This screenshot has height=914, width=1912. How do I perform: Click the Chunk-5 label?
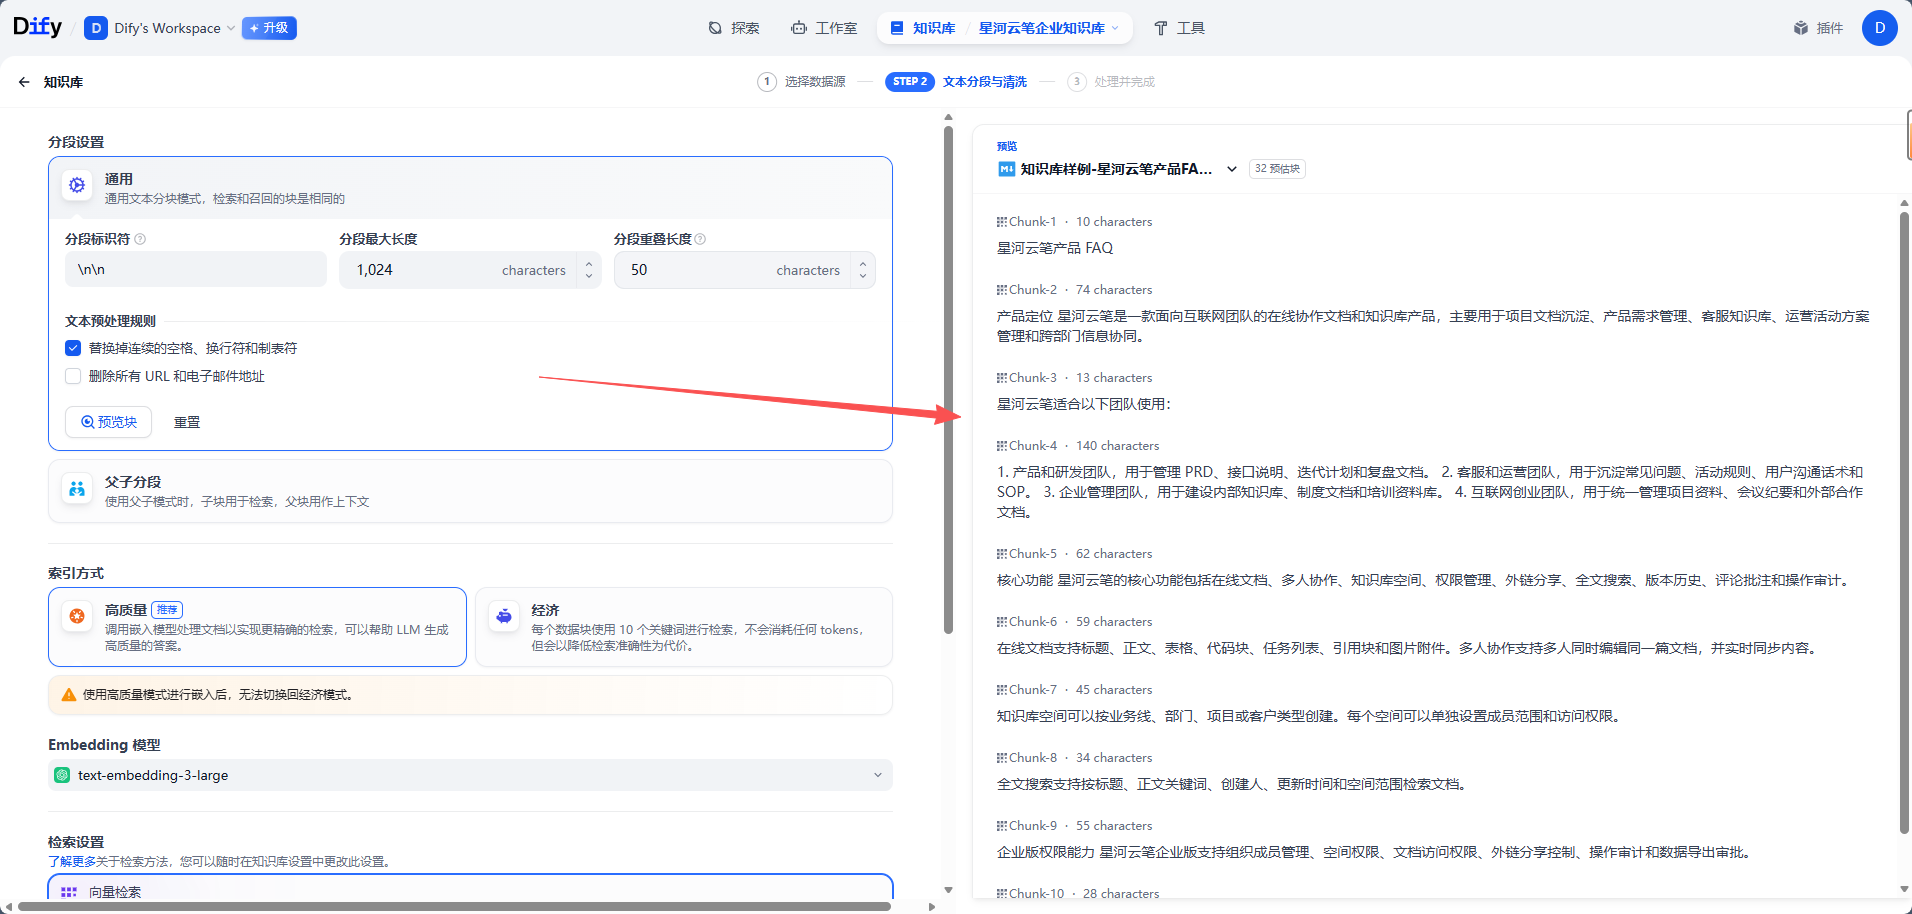click(x=1033, y=554)
